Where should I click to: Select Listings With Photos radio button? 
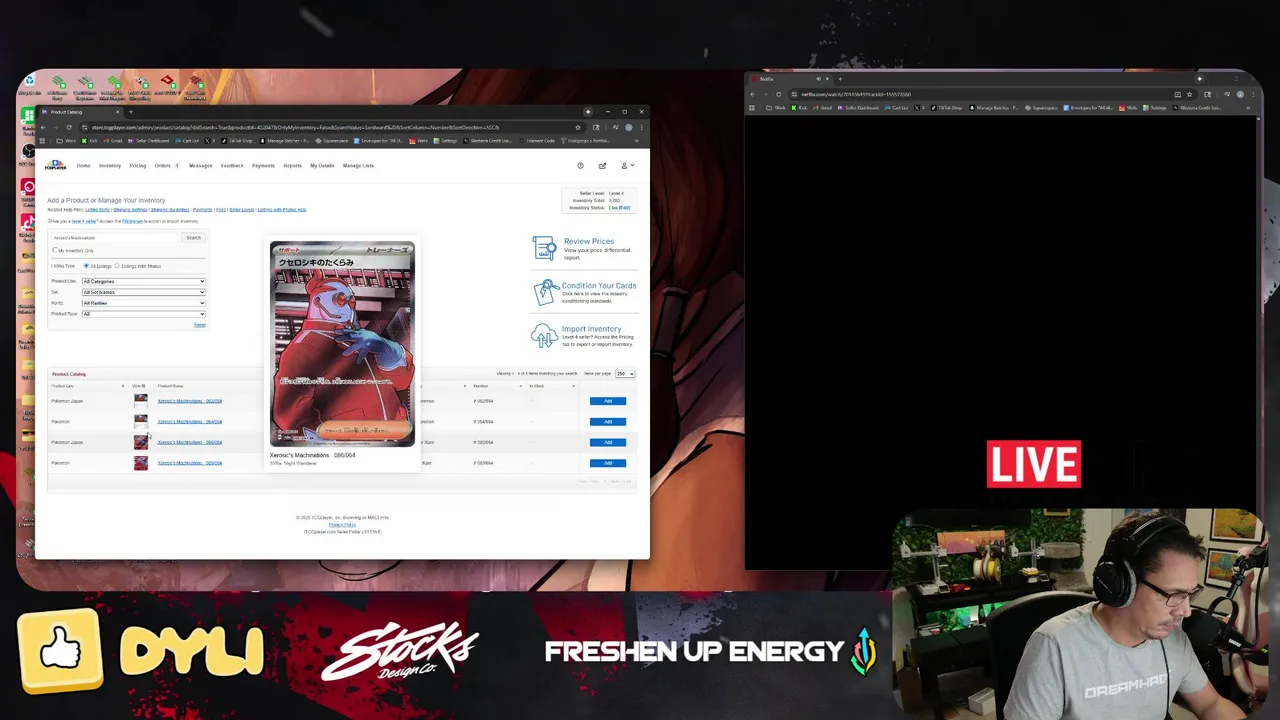pos(117,265)
